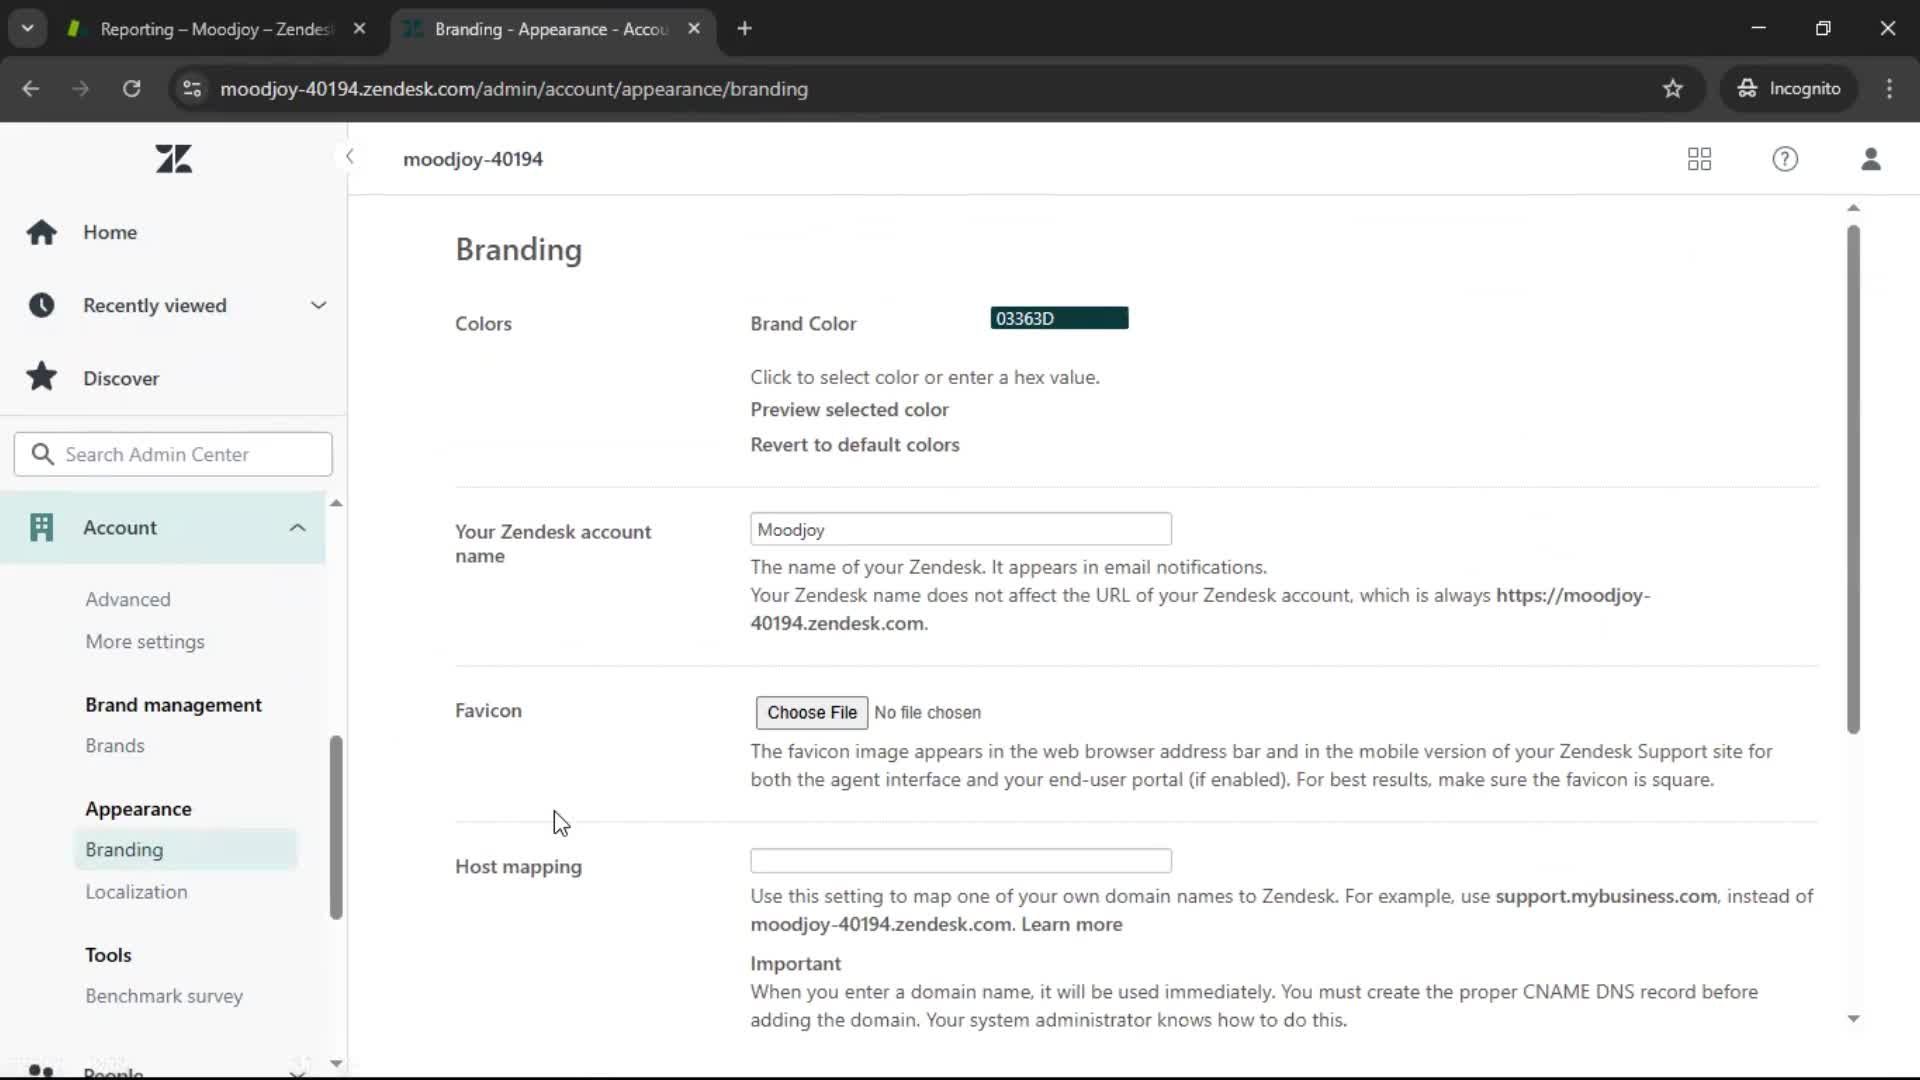The height and width of the screenshot is (1080, 1920).
Task: Click the site information icon in address bar
Action: click(x=192, y=89)
